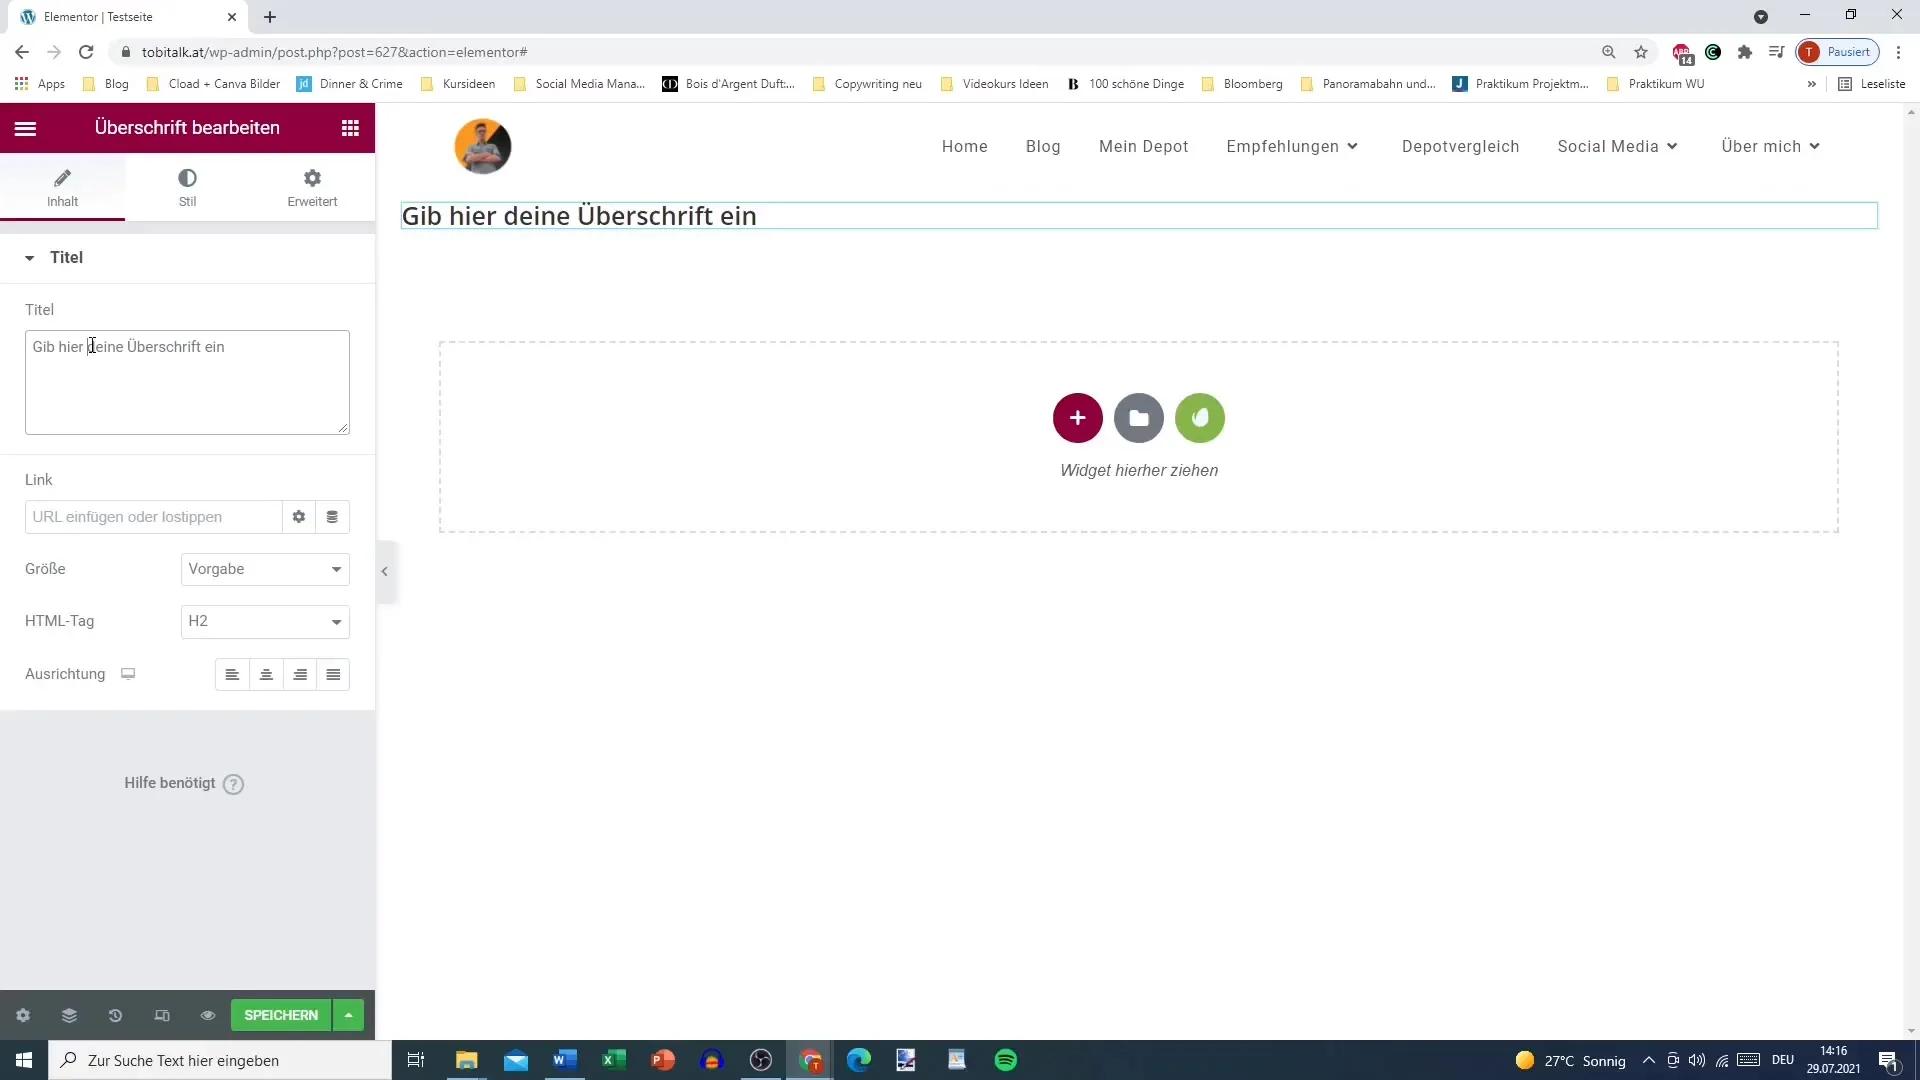Bookmark this page with star icon
The height and width of the screenshot is (1080, 1920).
click(1641, 52)
